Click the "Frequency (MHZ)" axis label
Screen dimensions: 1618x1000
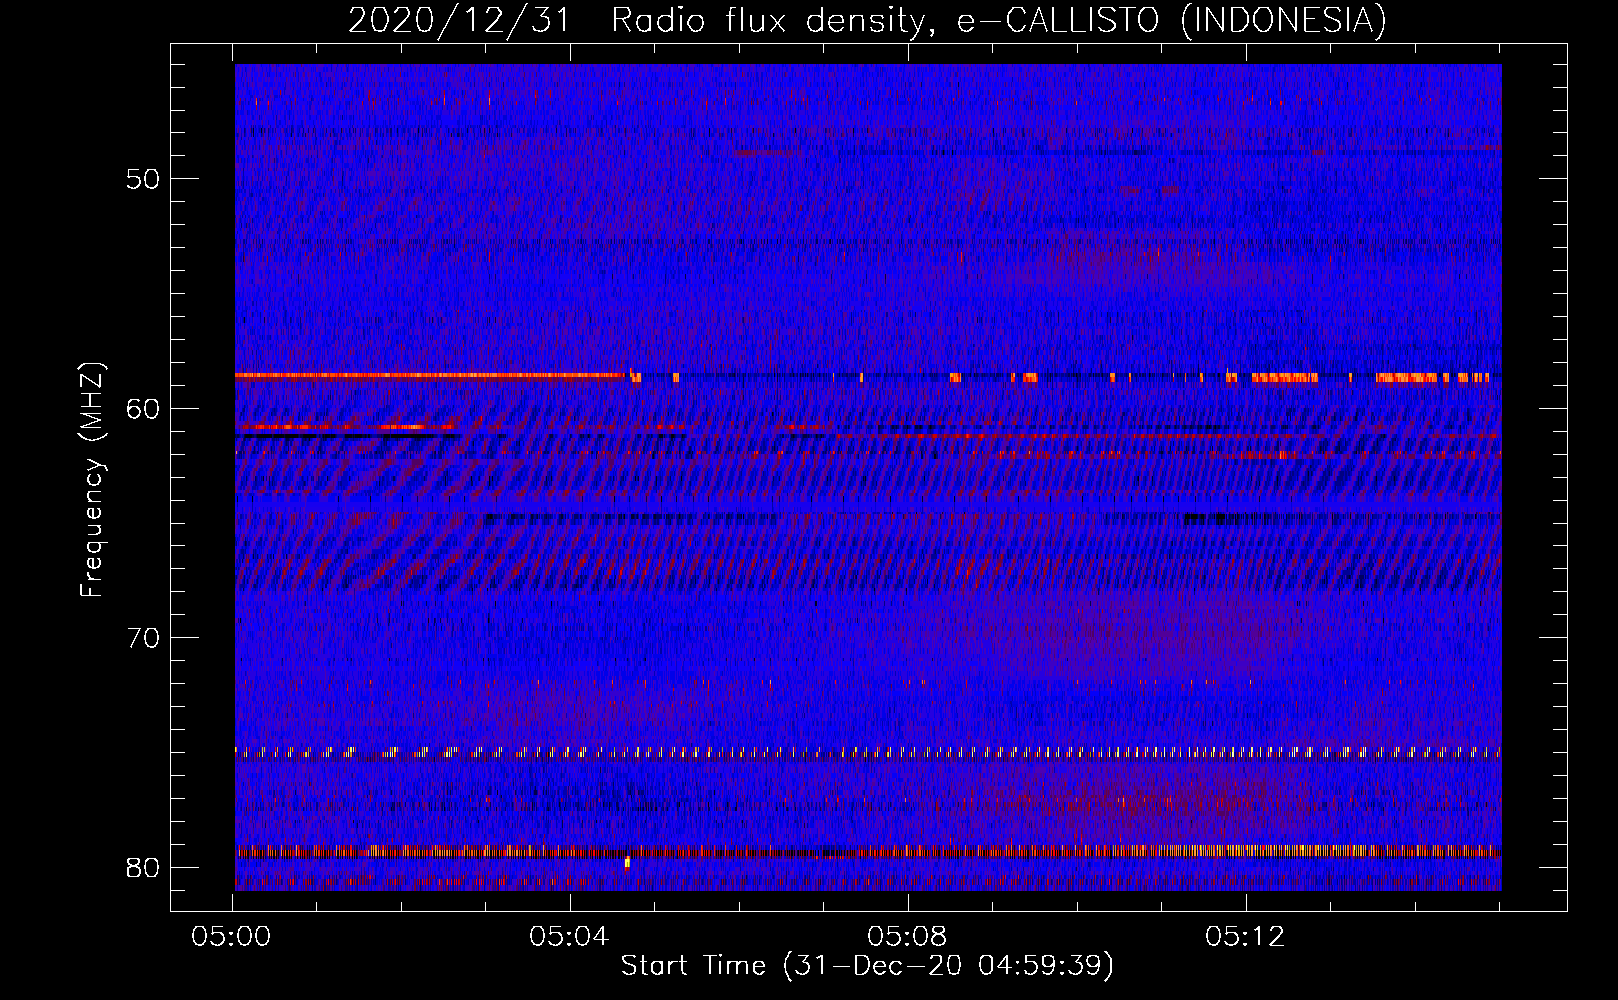pyautogui.click(x=91, y=480)
